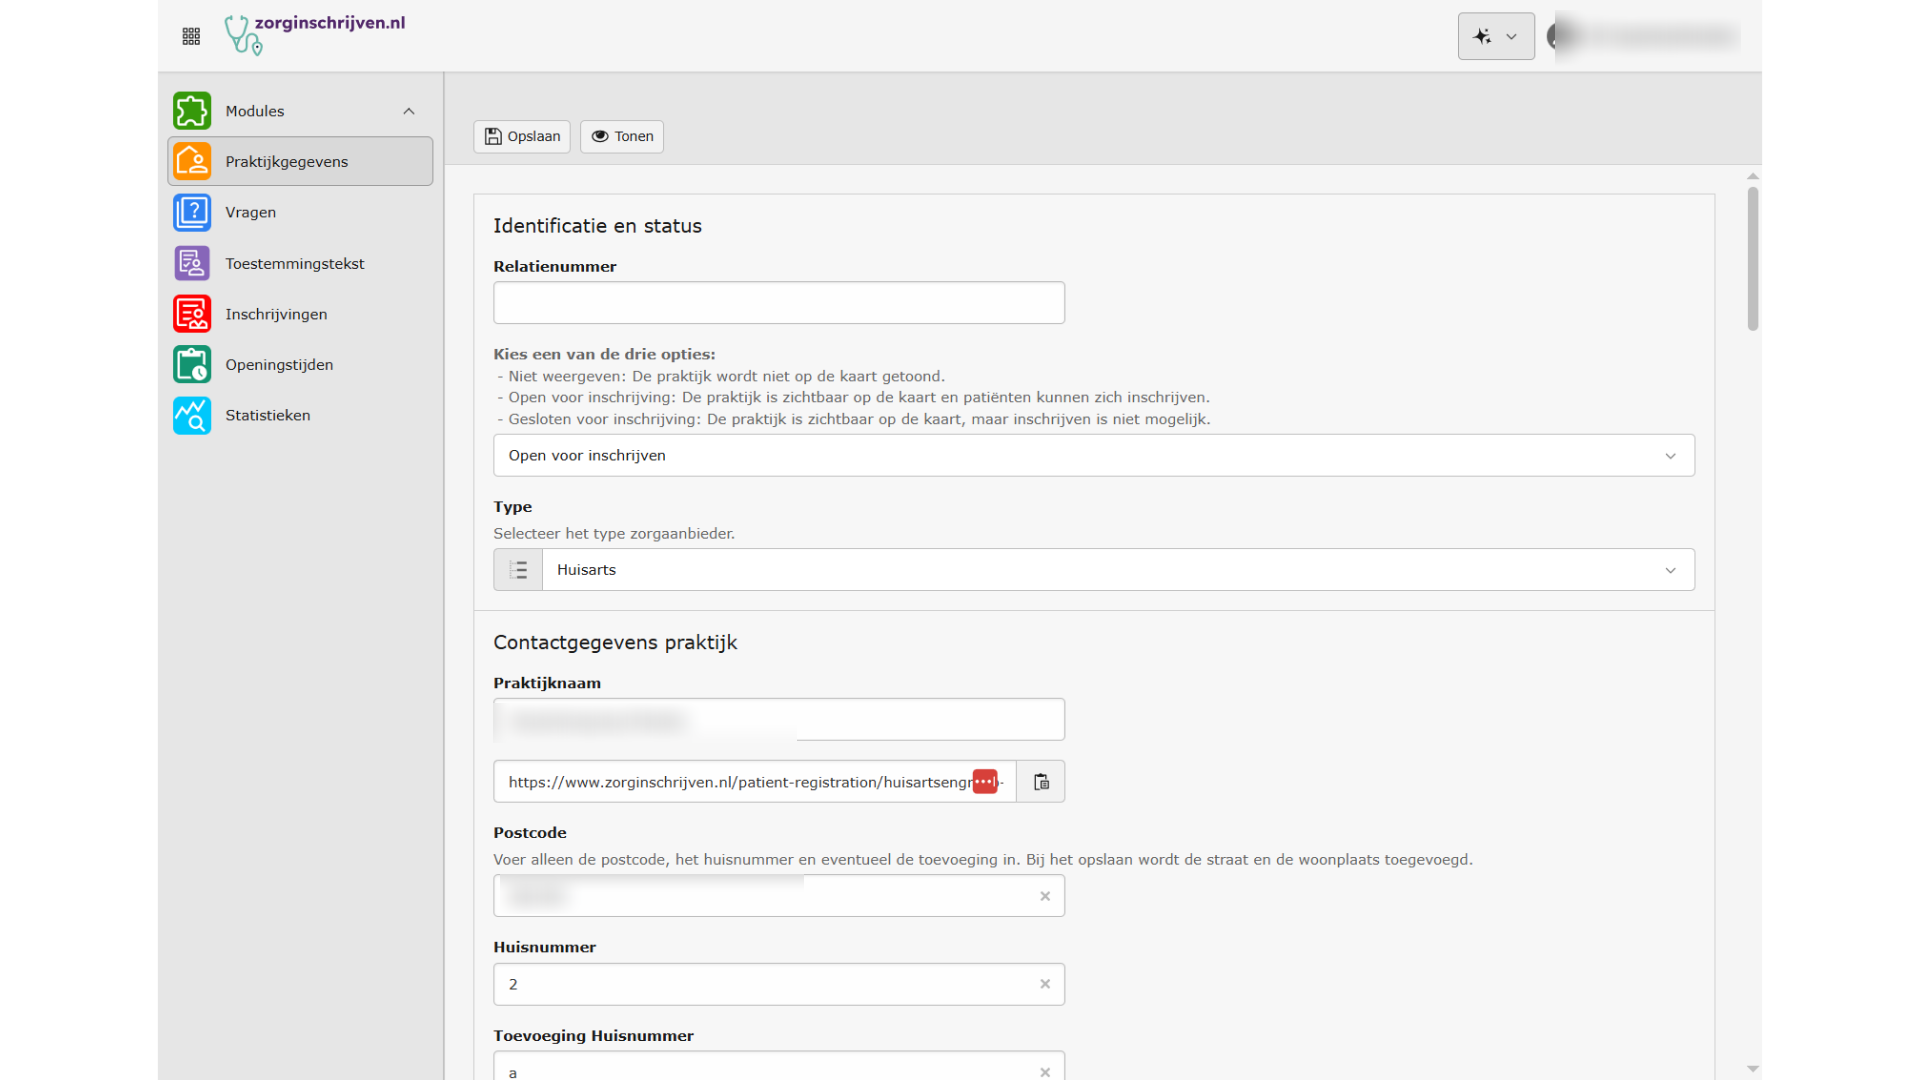The image size is (1920, 1080).
Task: Collapse the Modules sidebar section
Action: [408, 111]
